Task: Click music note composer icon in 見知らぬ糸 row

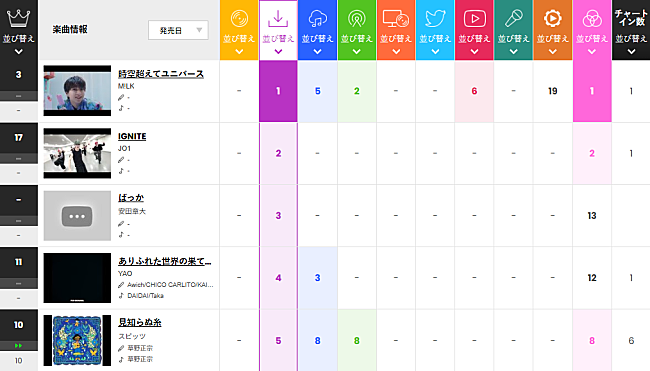Action: (121, 359)
